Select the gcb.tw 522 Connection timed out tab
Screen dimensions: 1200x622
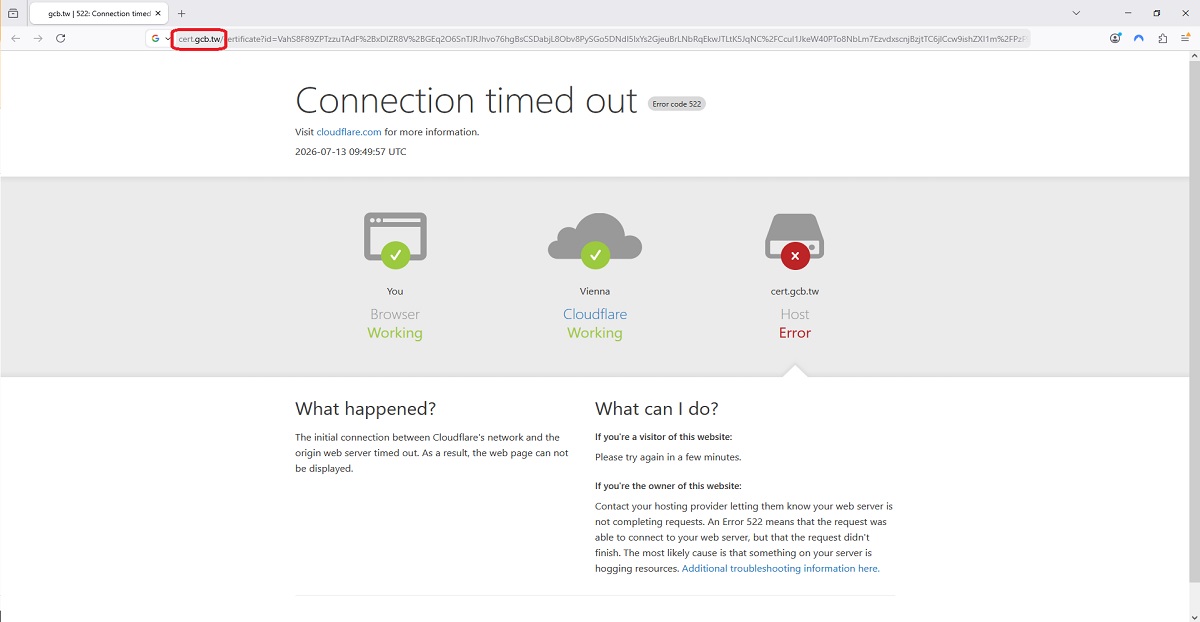point(98,13)
